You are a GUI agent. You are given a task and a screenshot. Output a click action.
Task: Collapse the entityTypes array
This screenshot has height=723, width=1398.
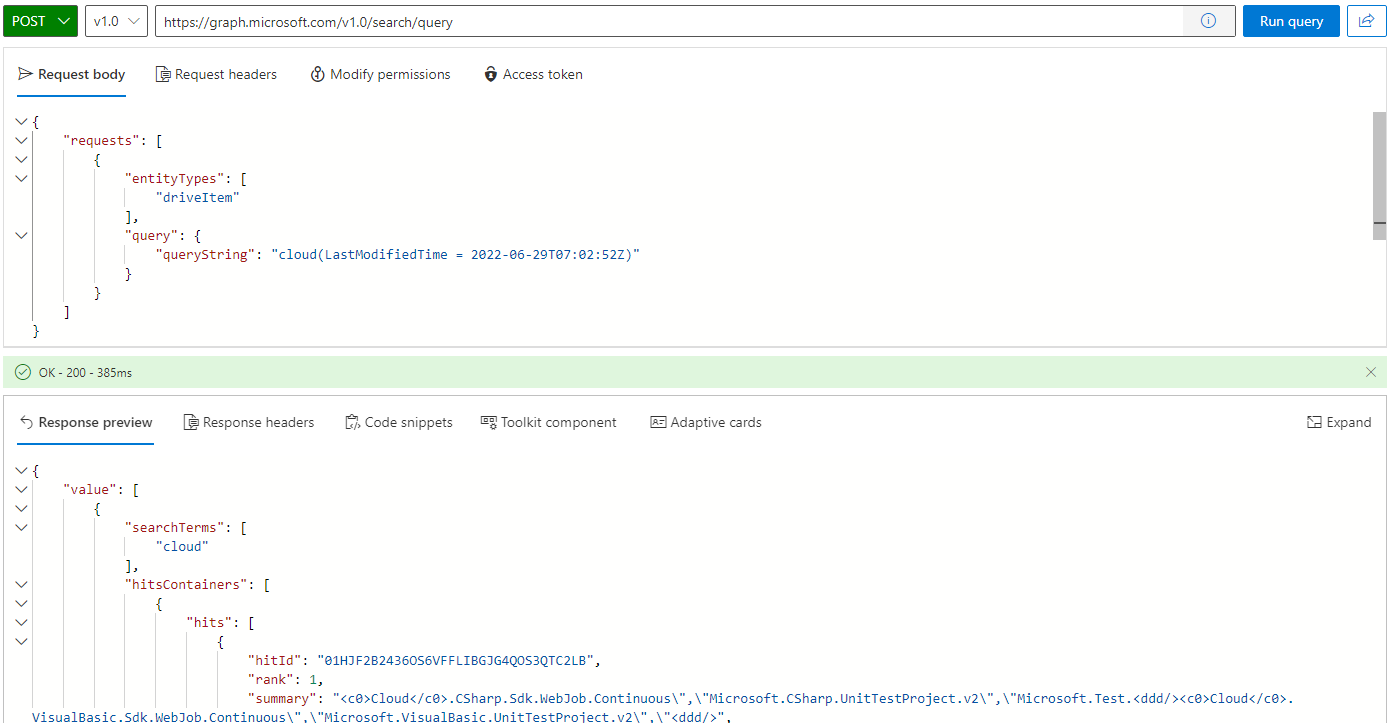coord(21,178)
